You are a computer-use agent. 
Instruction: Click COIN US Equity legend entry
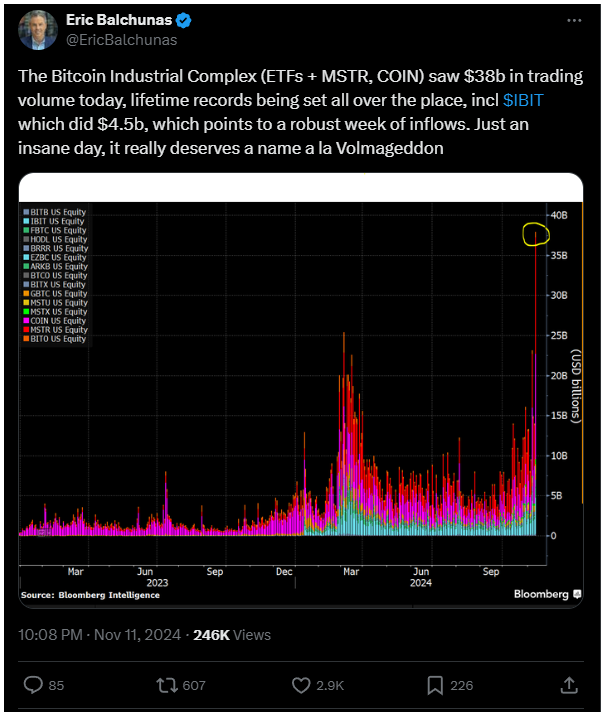pos(54,321)
